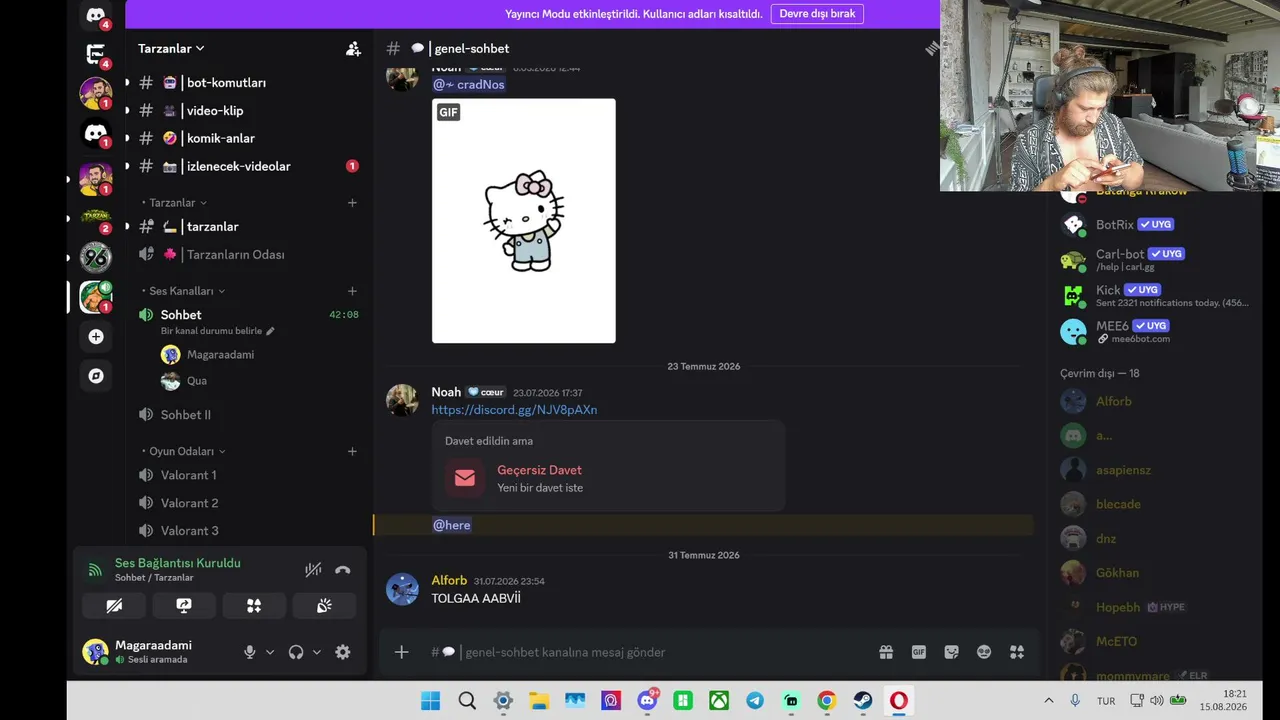Join Valorant 1 voice channel
The image size is (1280, 720).
tap(249, 475)
